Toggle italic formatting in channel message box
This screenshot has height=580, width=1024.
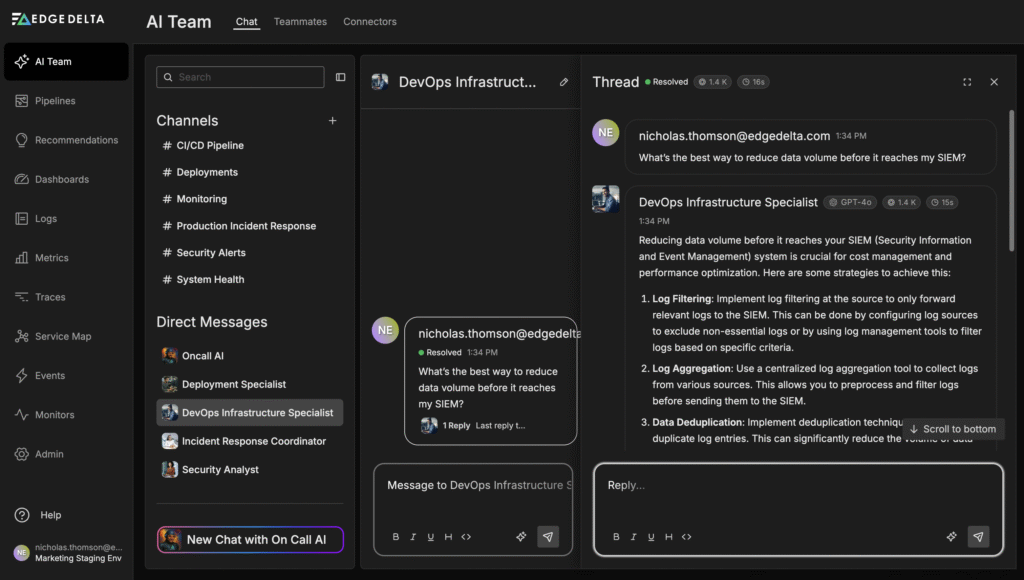[x=413, y=537]
